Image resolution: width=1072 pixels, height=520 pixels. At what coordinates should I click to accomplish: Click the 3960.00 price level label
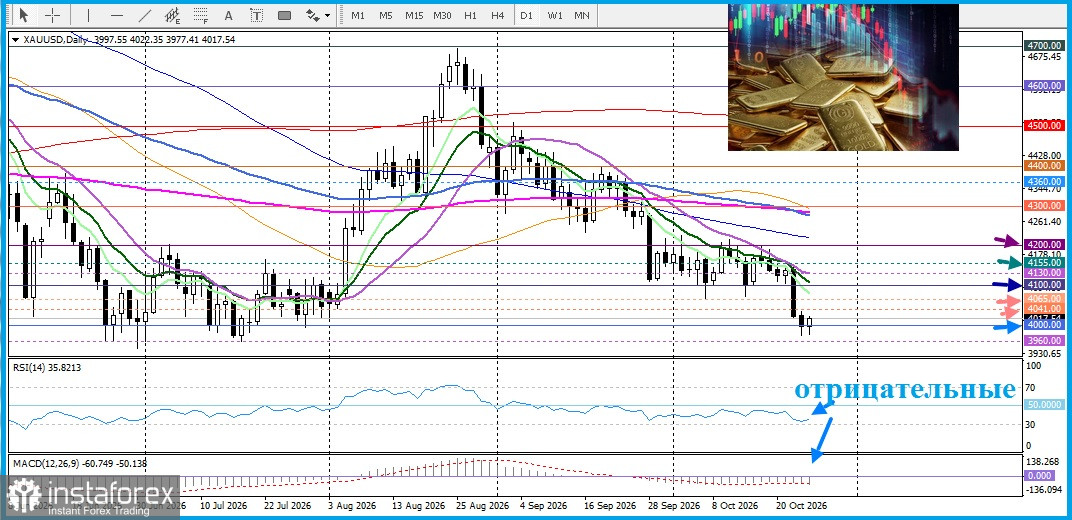(1044, 340)
